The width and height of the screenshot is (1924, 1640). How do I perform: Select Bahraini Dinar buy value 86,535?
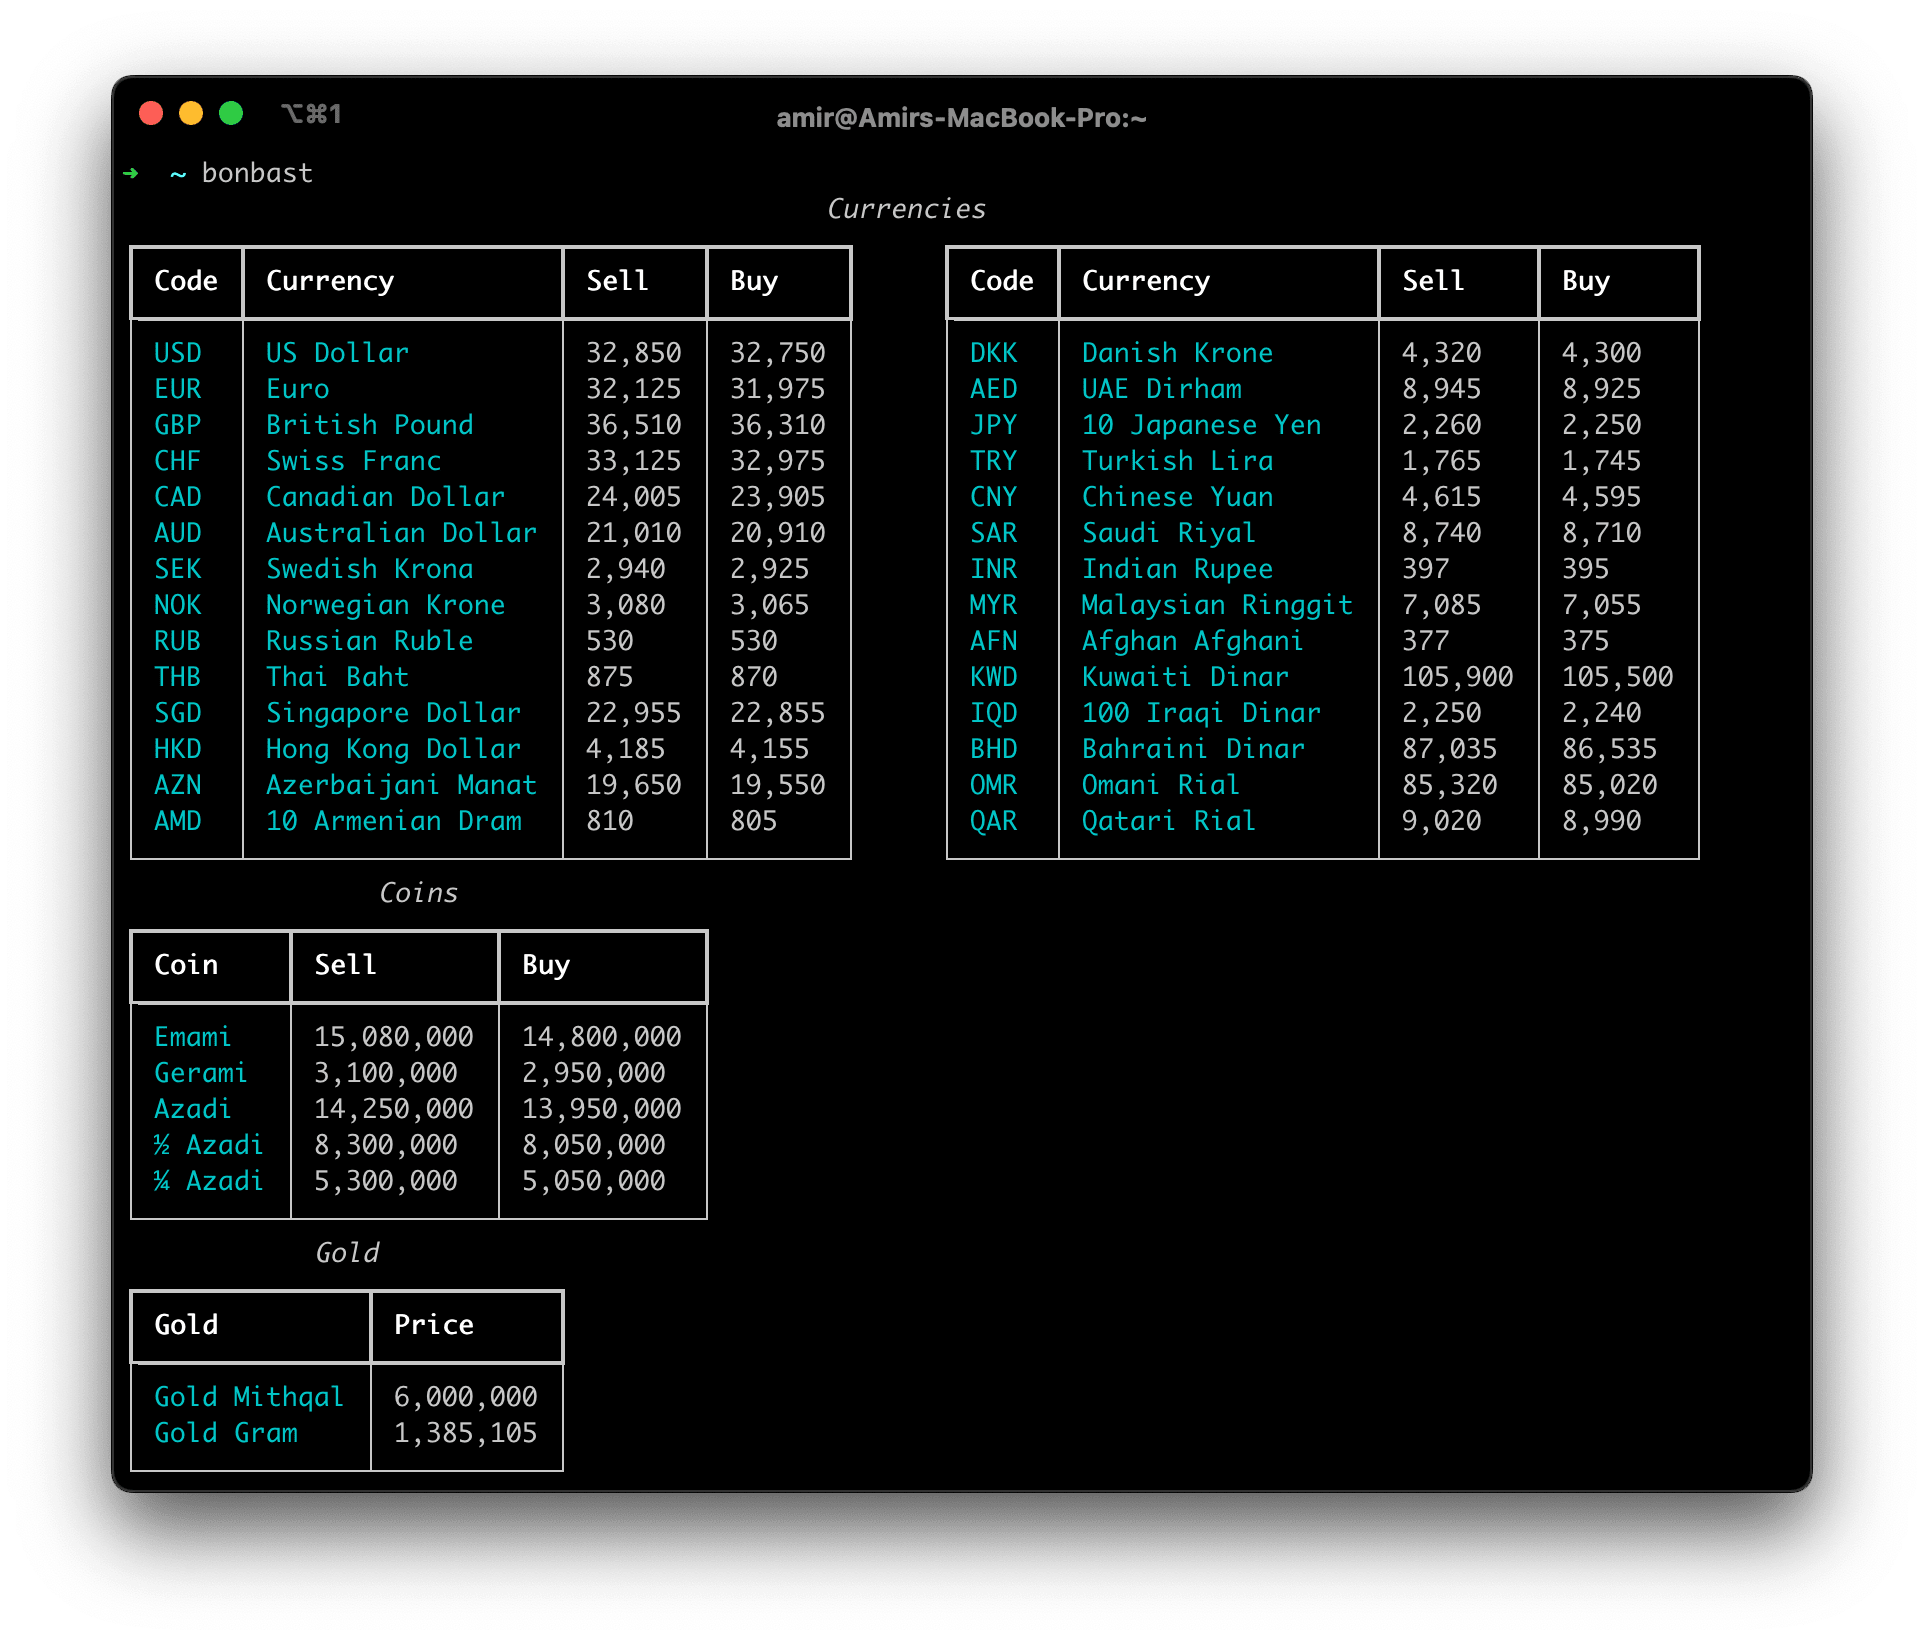click(x=1610, y=749)
